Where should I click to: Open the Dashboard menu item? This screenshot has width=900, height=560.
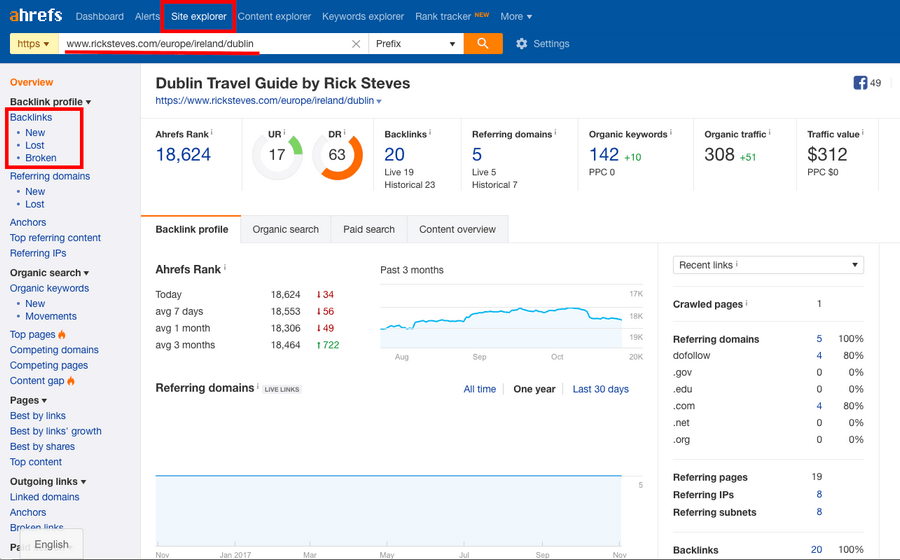point(100,17)
